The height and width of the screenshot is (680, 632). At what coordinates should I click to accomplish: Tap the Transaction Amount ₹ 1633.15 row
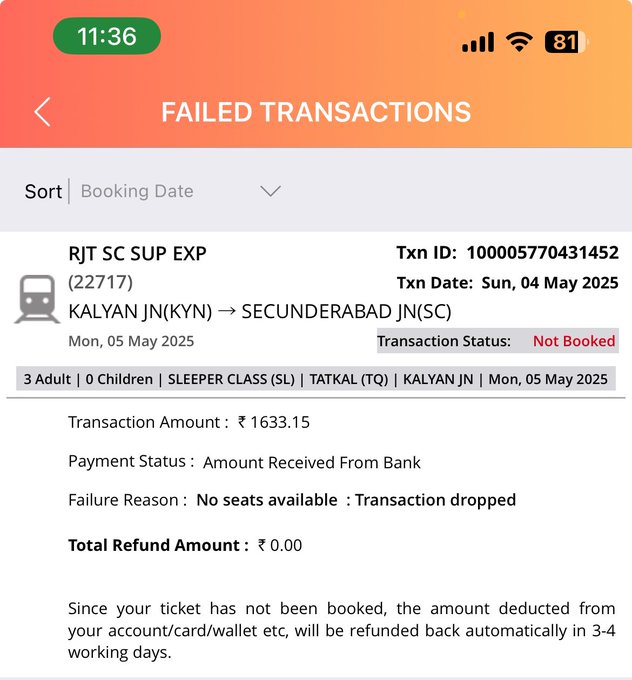tap(189, 422)
